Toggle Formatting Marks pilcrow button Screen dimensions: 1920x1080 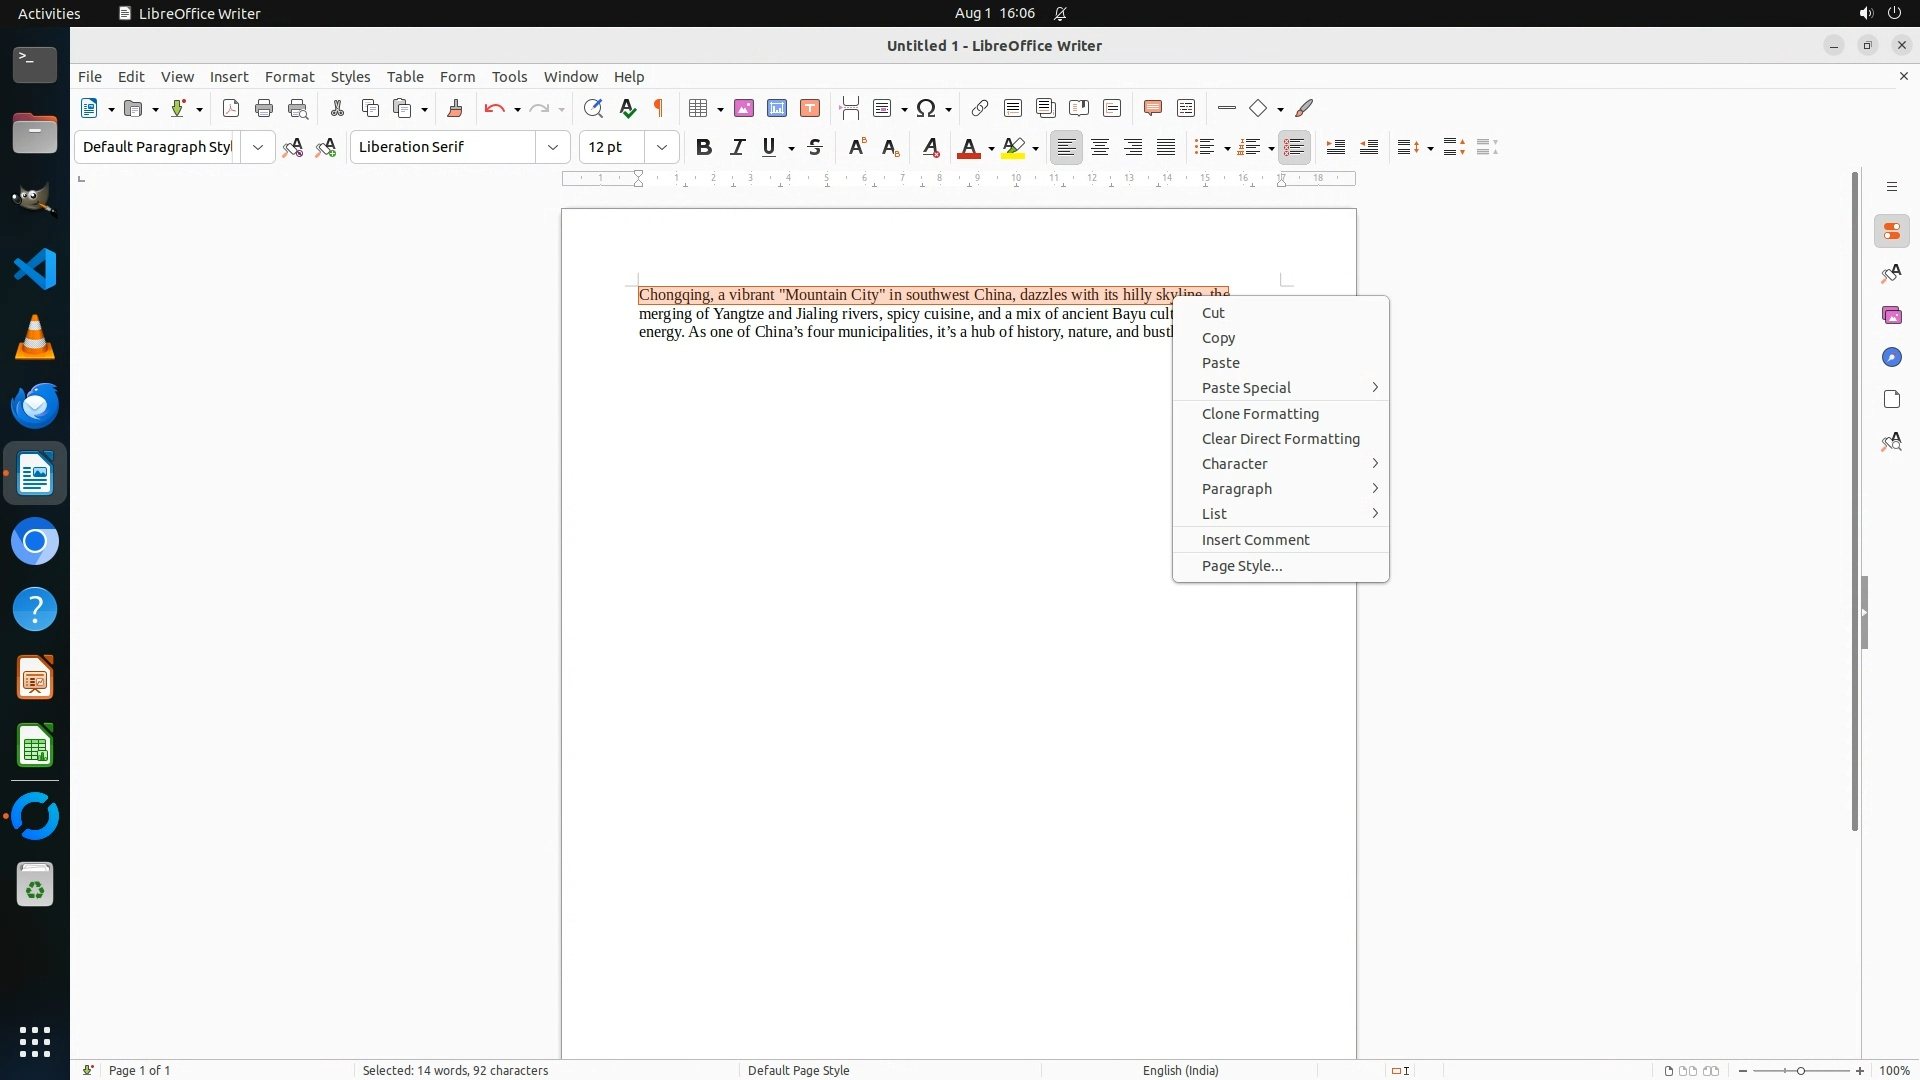tap(659, 109)
